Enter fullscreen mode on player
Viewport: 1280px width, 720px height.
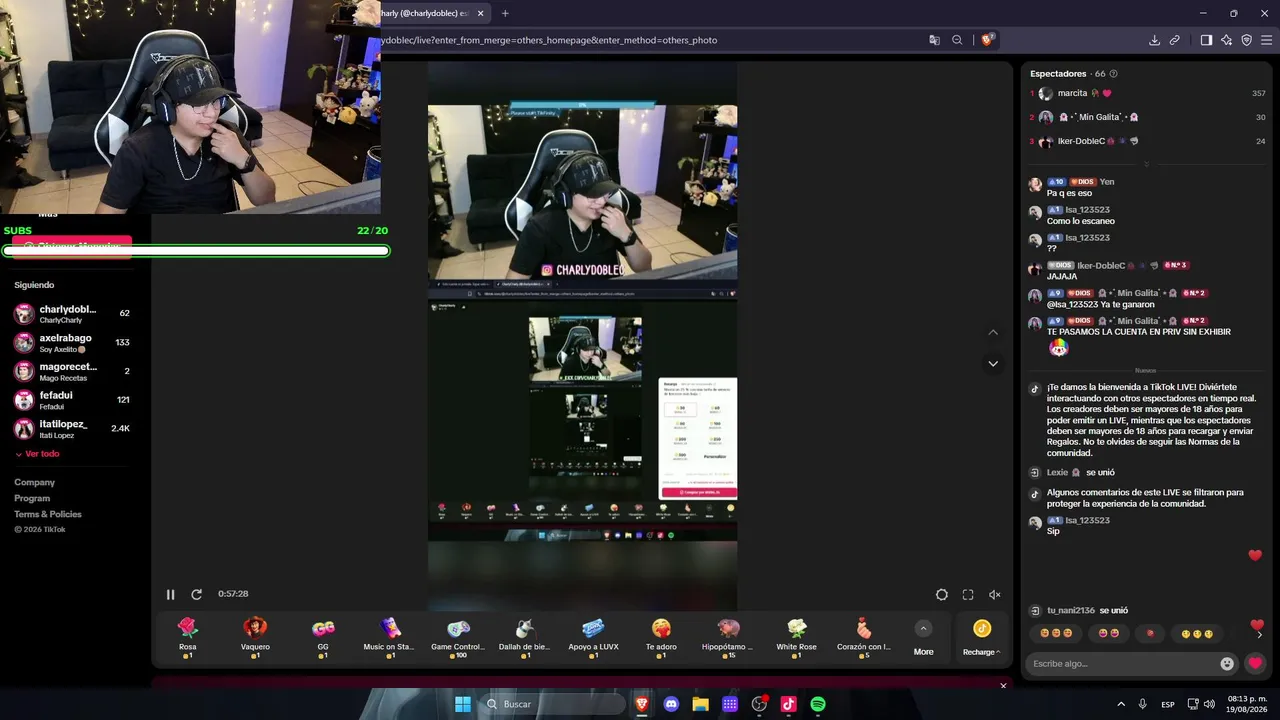point(968,594)
